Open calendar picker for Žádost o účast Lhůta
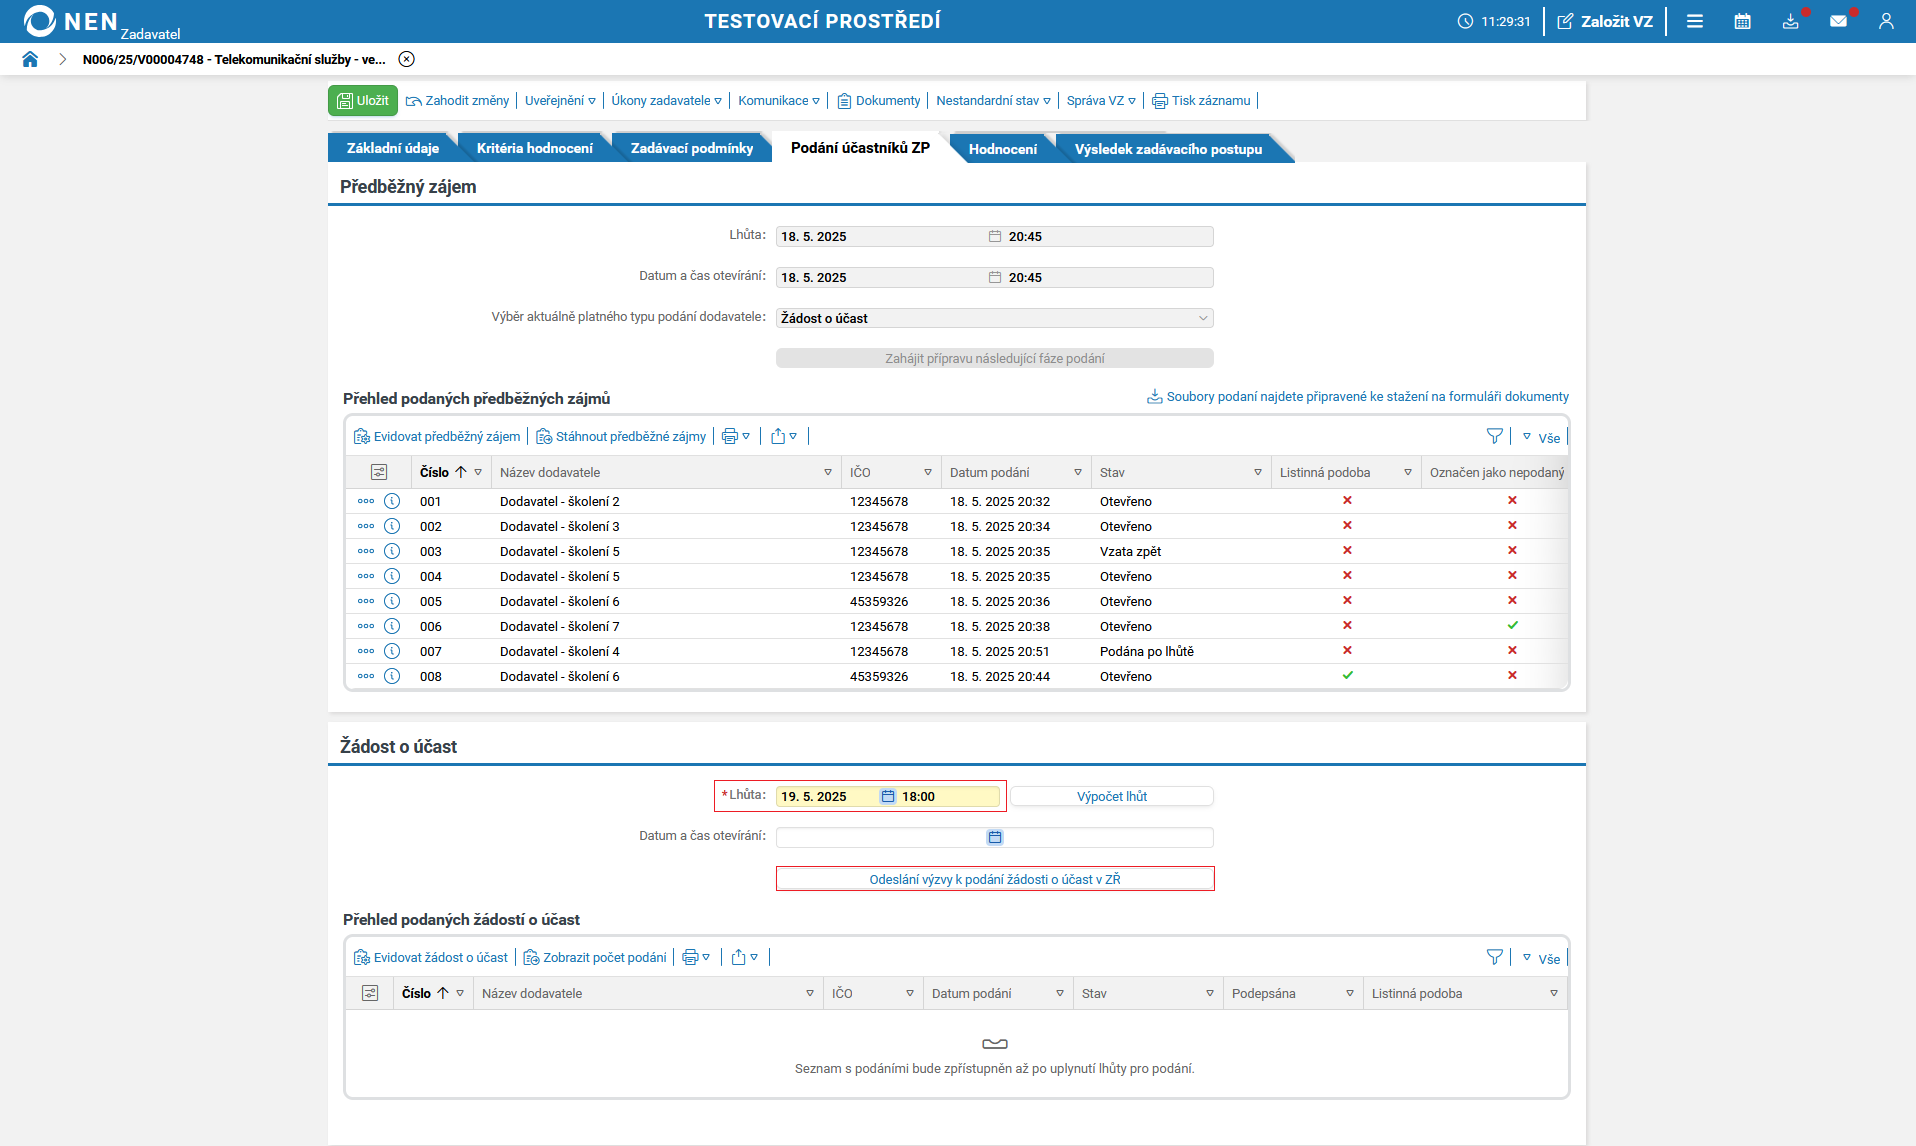1916x1146 pixels. [x=888, y=797]
